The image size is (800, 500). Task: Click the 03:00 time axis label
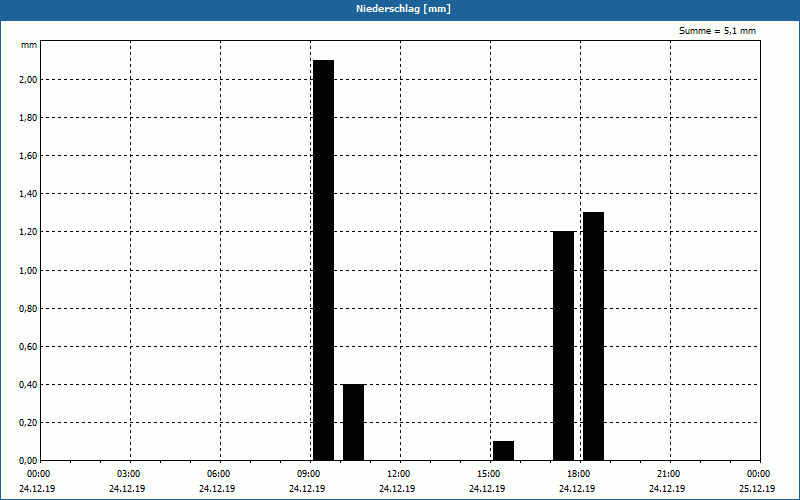click(130, 474)
